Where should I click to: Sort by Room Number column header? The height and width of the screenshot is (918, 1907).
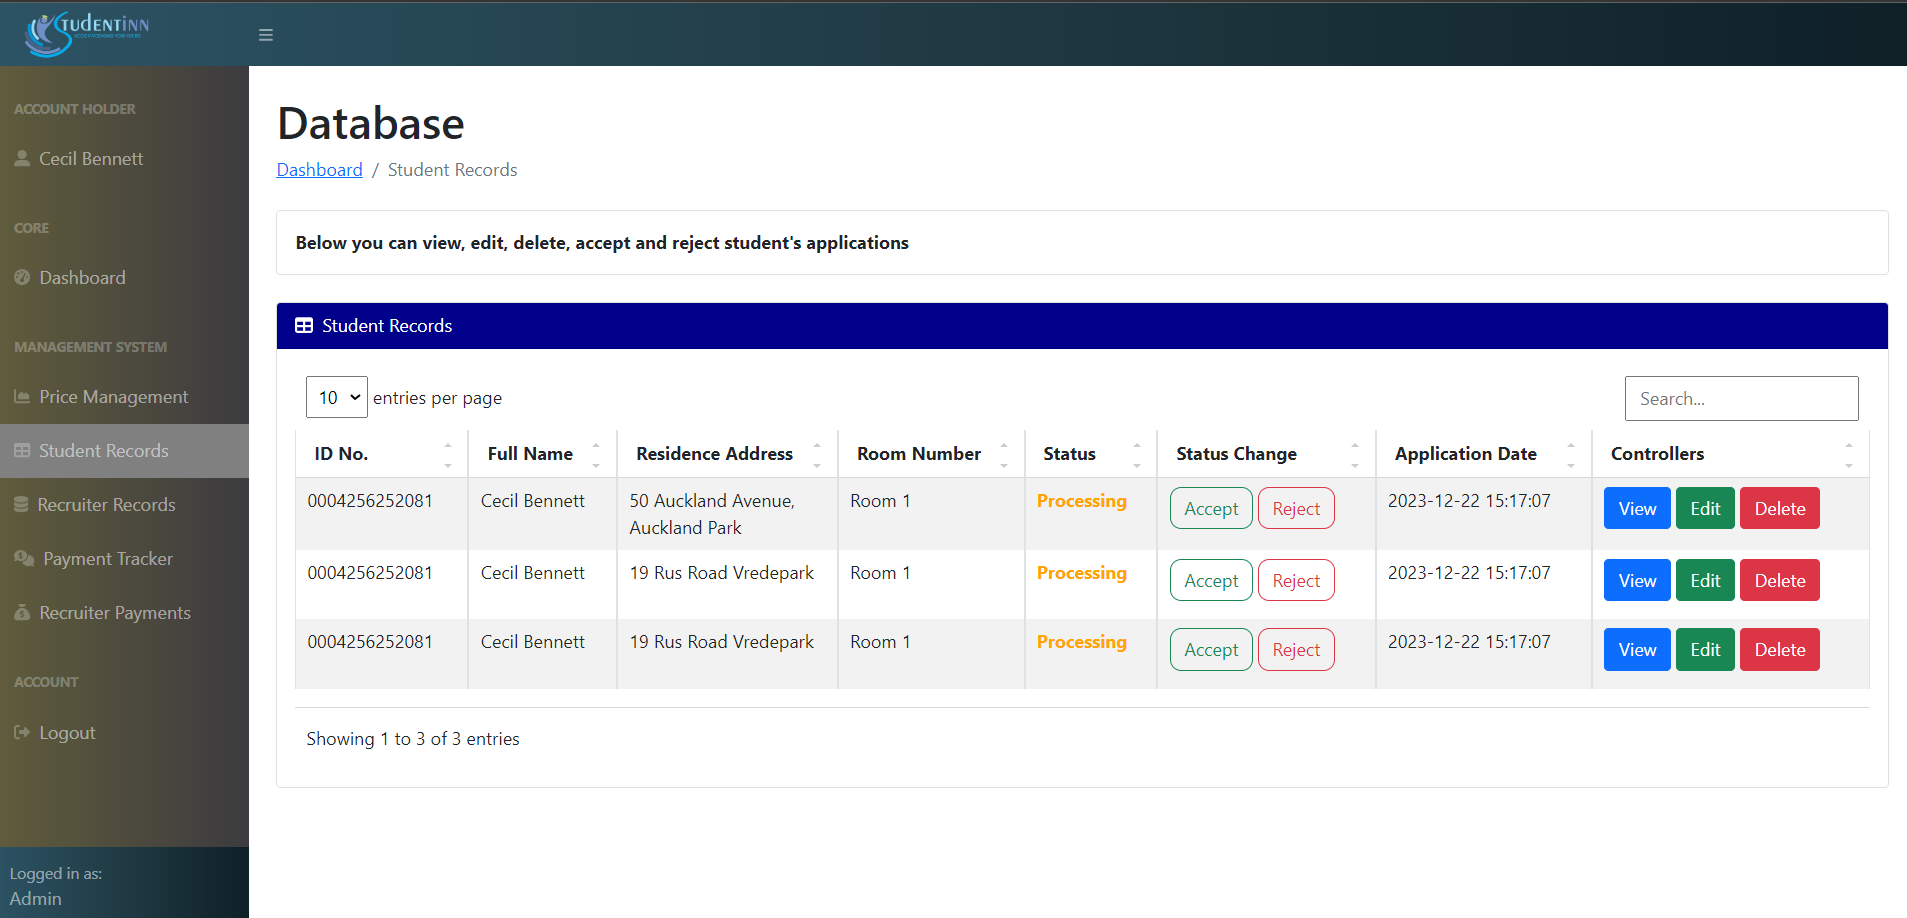[x=931, y=454]
